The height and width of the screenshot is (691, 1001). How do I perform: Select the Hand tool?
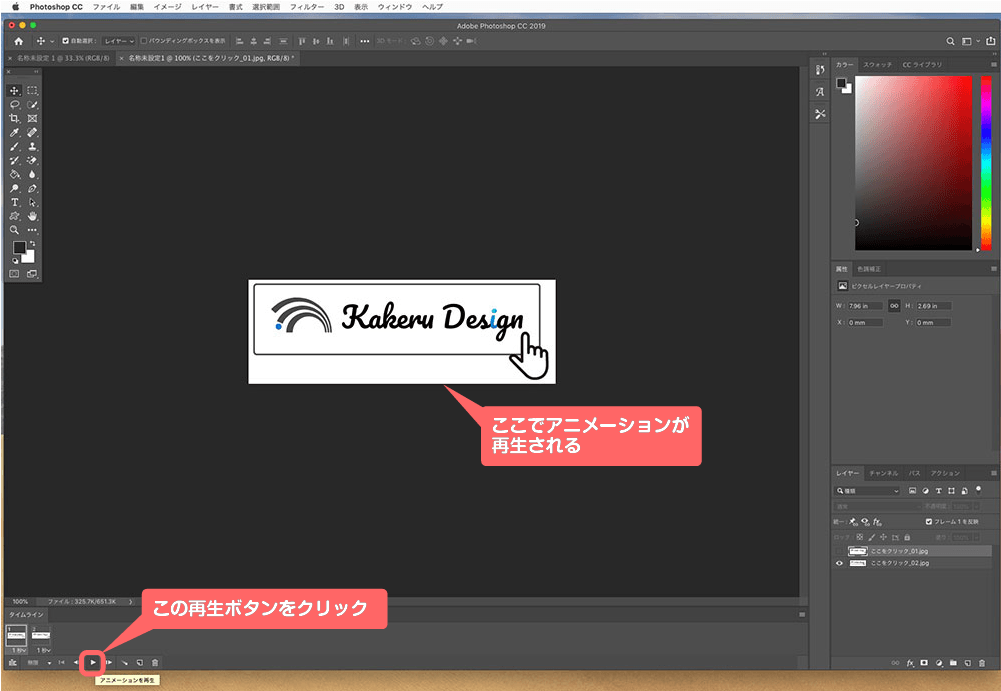coord(32,216)
